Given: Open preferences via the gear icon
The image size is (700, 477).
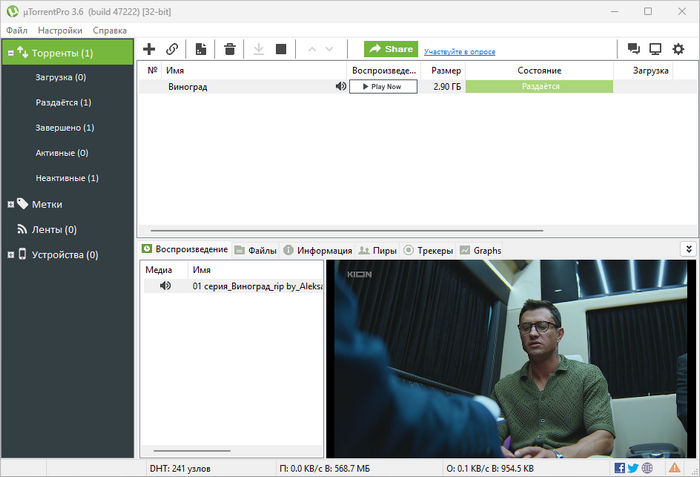Looking at the screenshot, I should (x=678, y=49).
